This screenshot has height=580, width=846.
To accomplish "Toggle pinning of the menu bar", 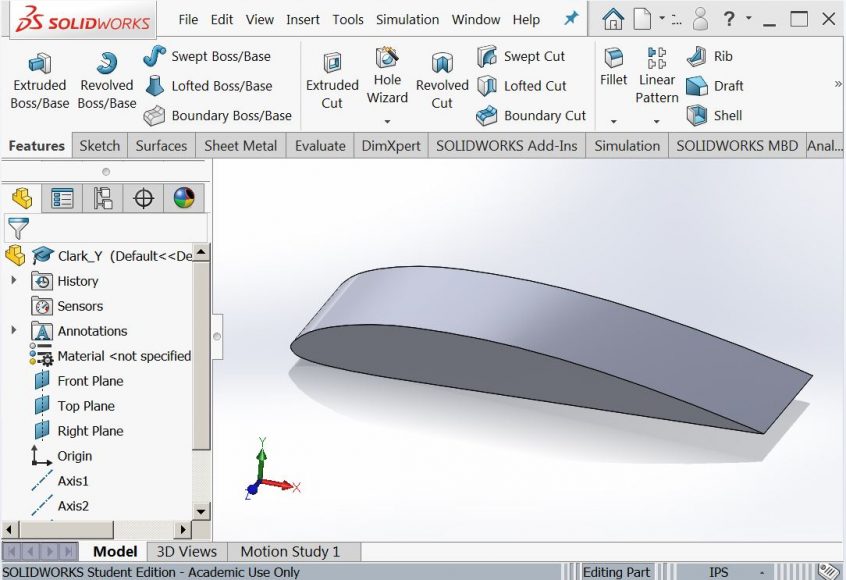I will pos(571,19).
